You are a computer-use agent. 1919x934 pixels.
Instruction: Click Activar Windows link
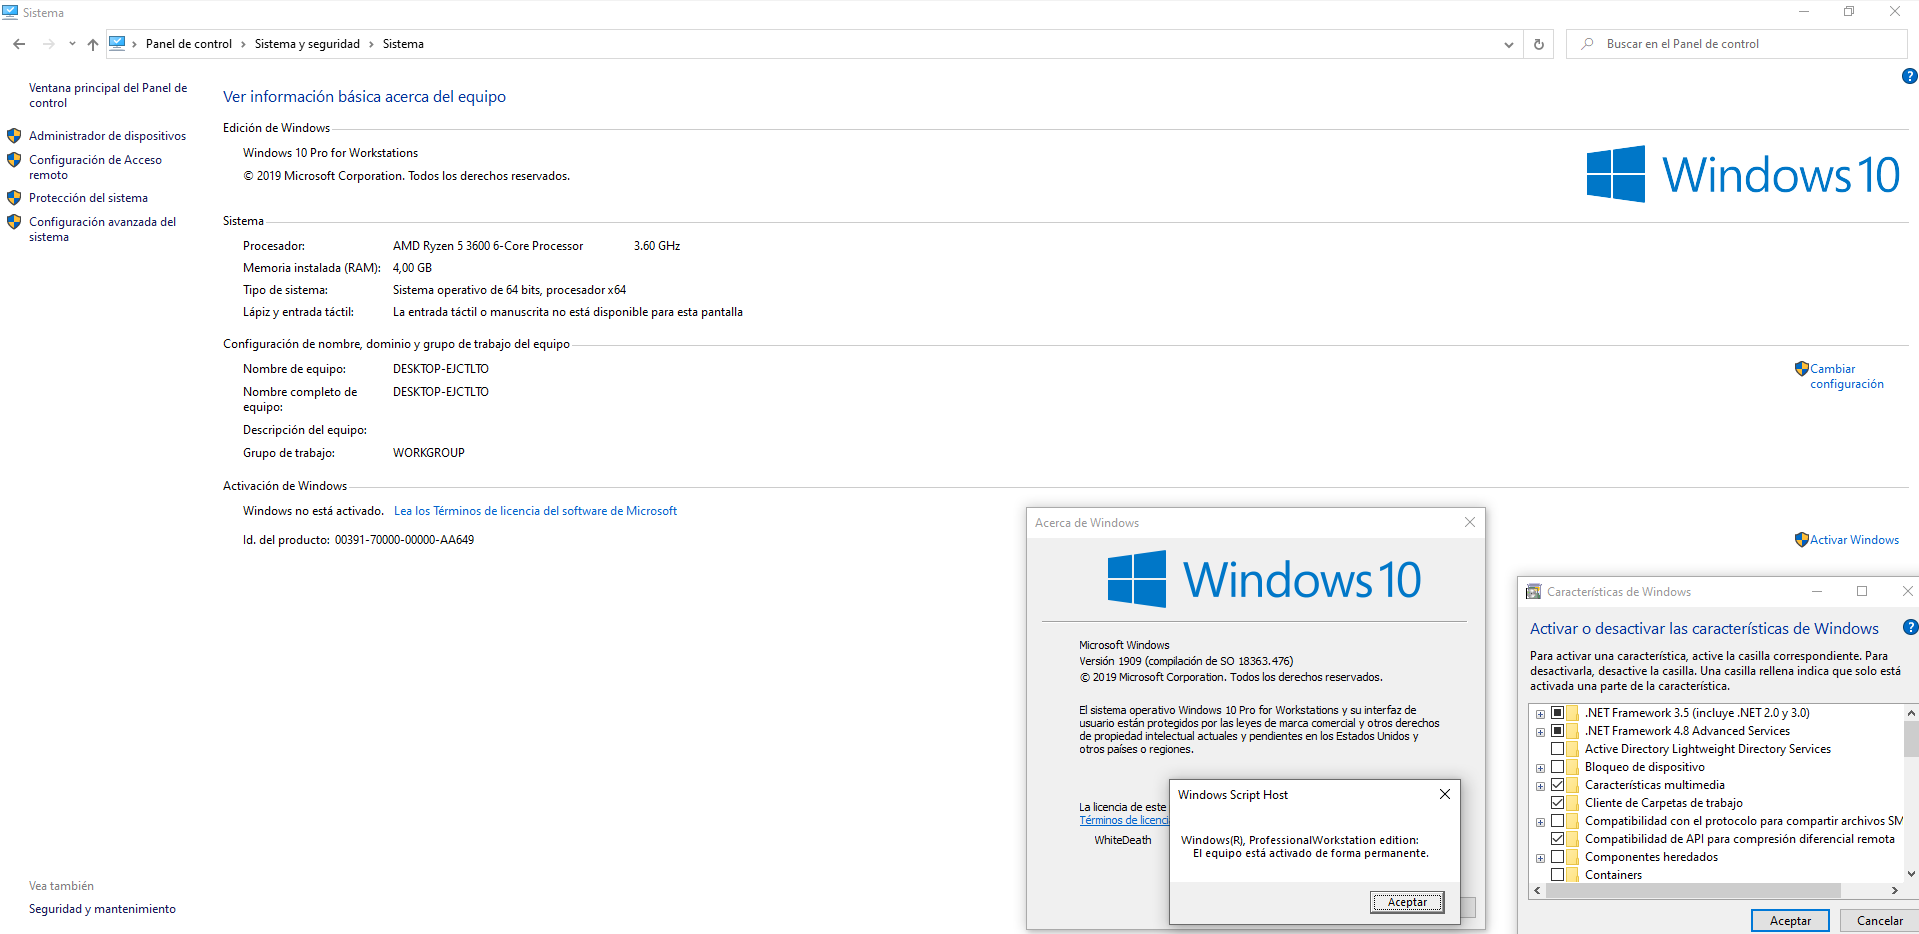point(1854,540)
